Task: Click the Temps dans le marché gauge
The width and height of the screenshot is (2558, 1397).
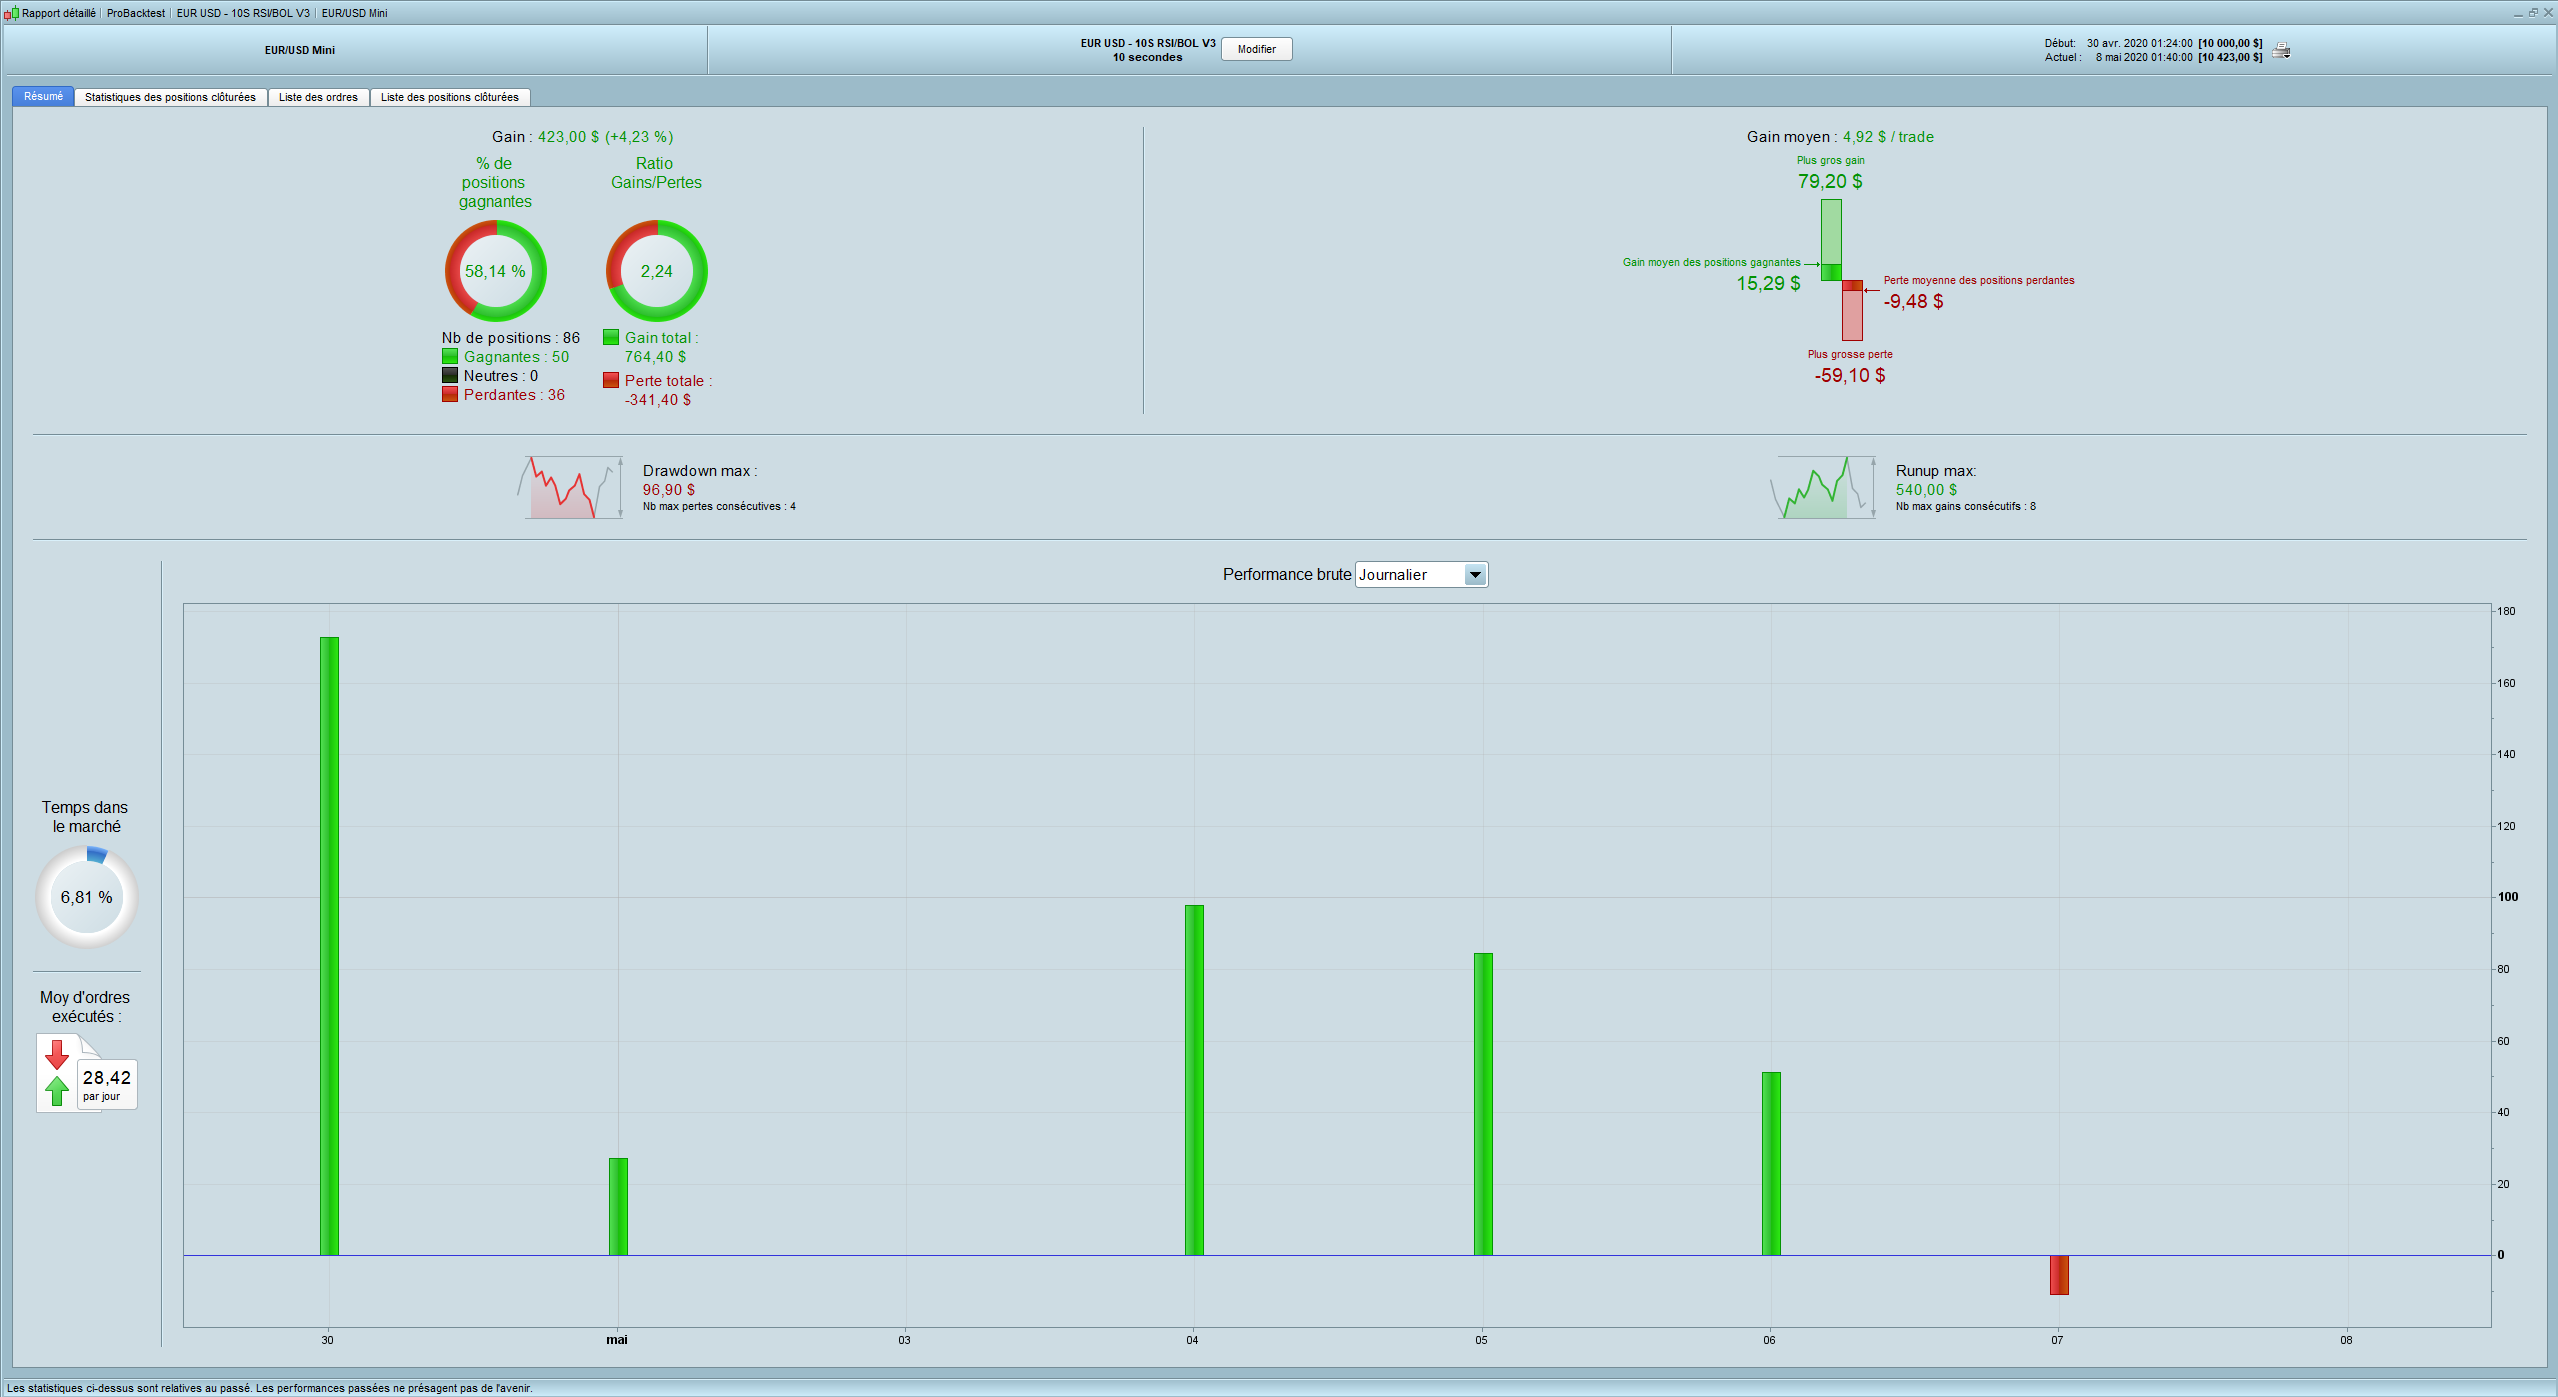Action: [87, 897]
